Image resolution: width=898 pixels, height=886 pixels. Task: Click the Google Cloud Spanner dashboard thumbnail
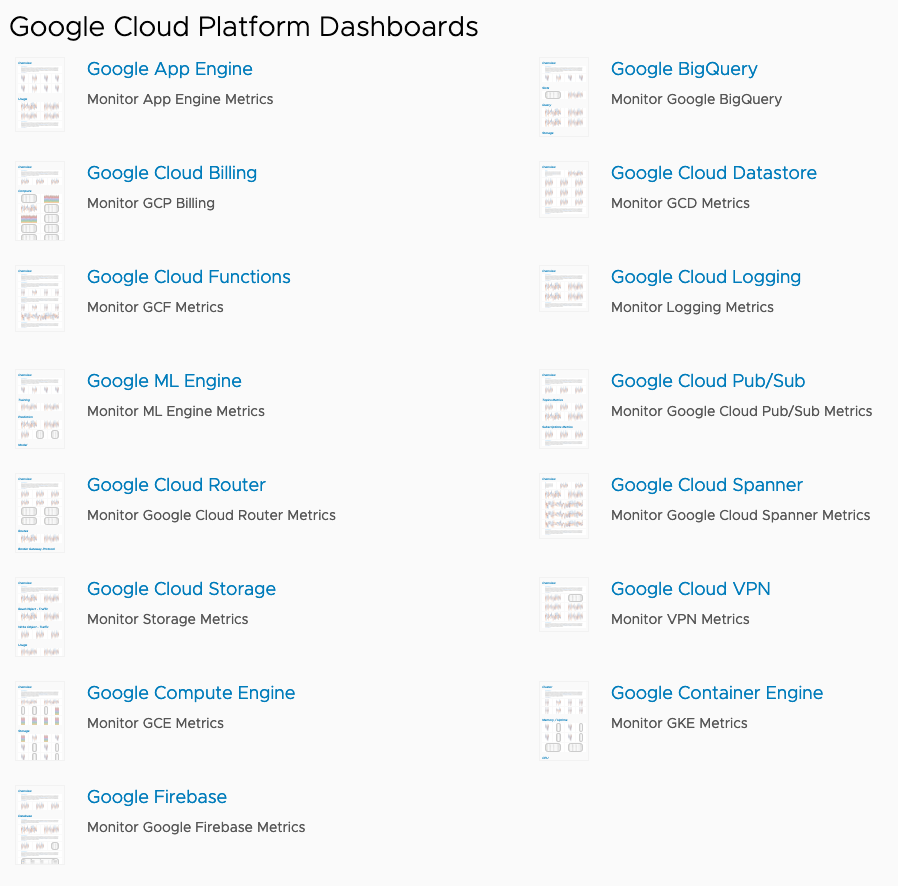[564, 506]
